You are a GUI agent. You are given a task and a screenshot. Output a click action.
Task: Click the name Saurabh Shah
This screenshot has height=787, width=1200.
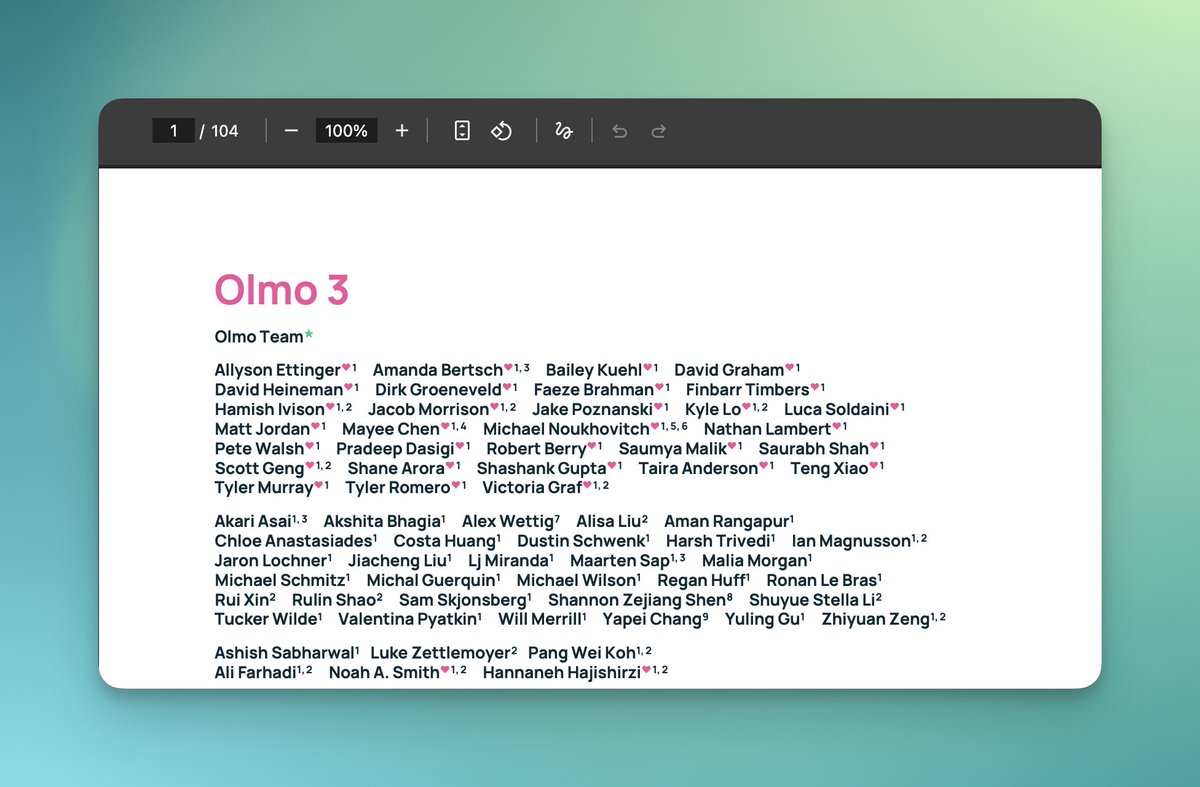click(814, 449)
